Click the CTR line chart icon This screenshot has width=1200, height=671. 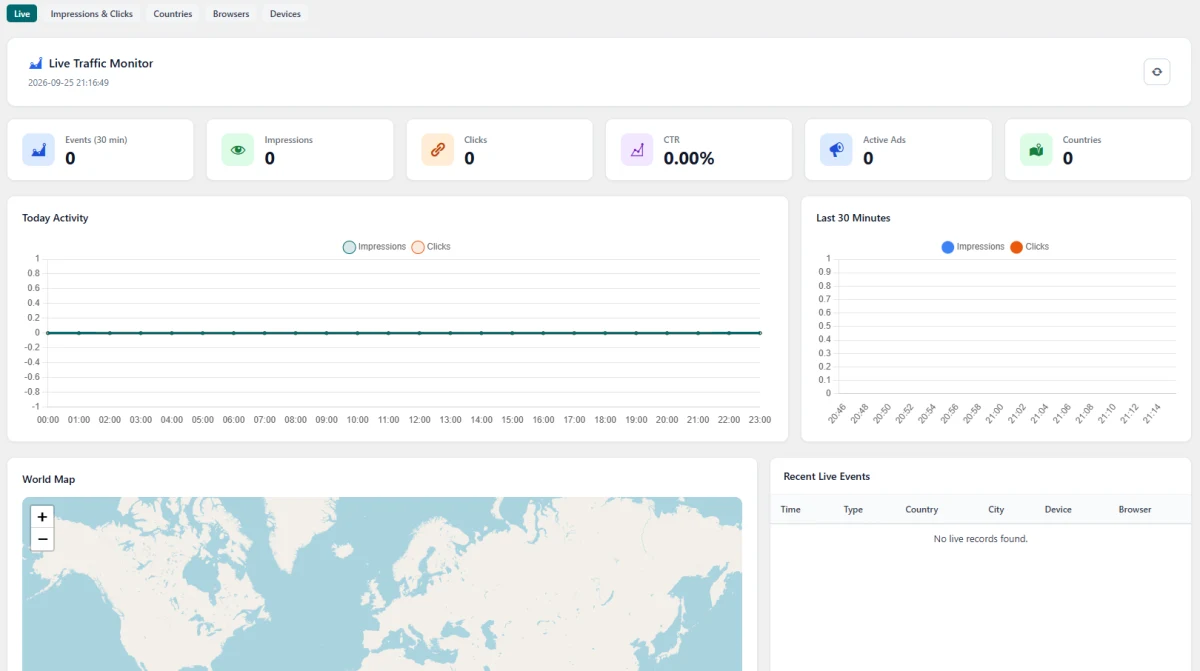coord(637,150)
